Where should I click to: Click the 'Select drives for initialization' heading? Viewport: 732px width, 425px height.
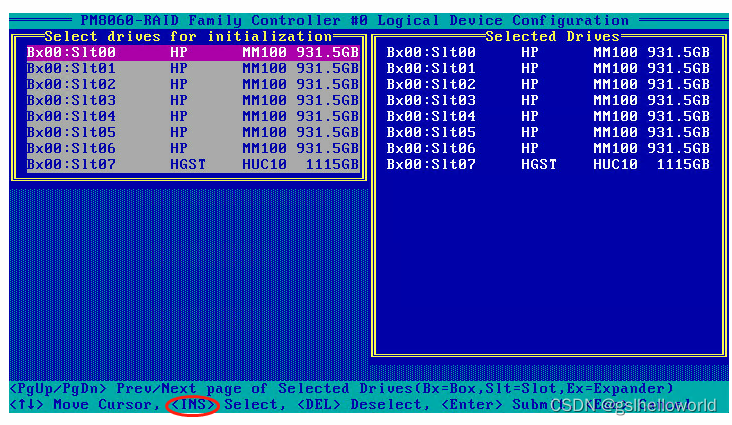coord(188,36)
